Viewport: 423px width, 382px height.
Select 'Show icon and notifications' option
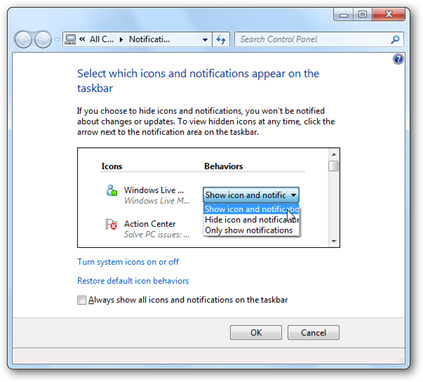click(x=251, y=209)
